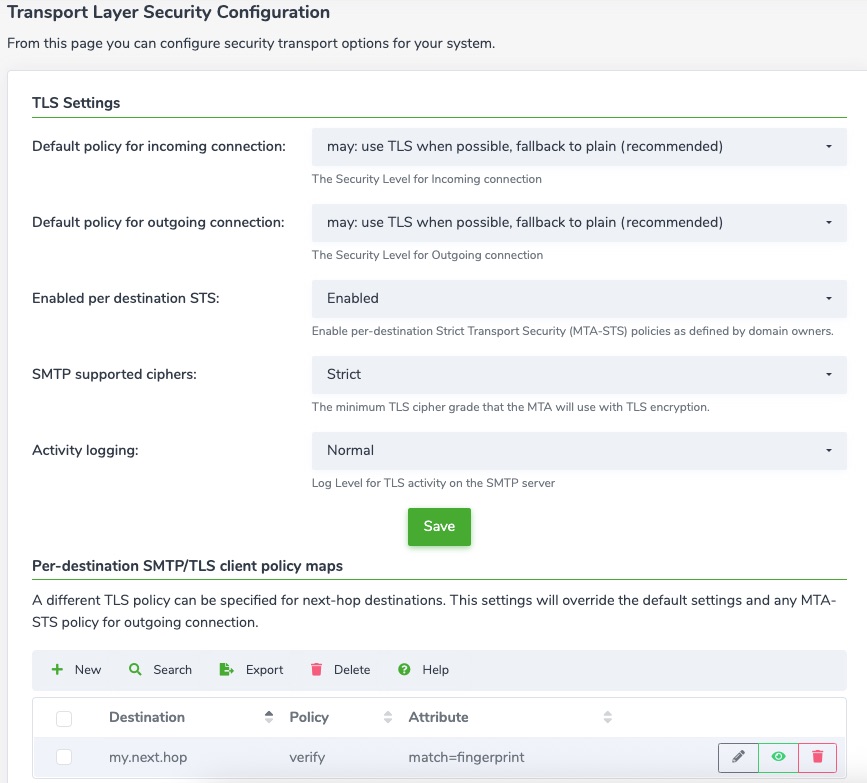The image size is (867, 783).
Task: Click the Search magnifier icon
Action: (135, 670)
